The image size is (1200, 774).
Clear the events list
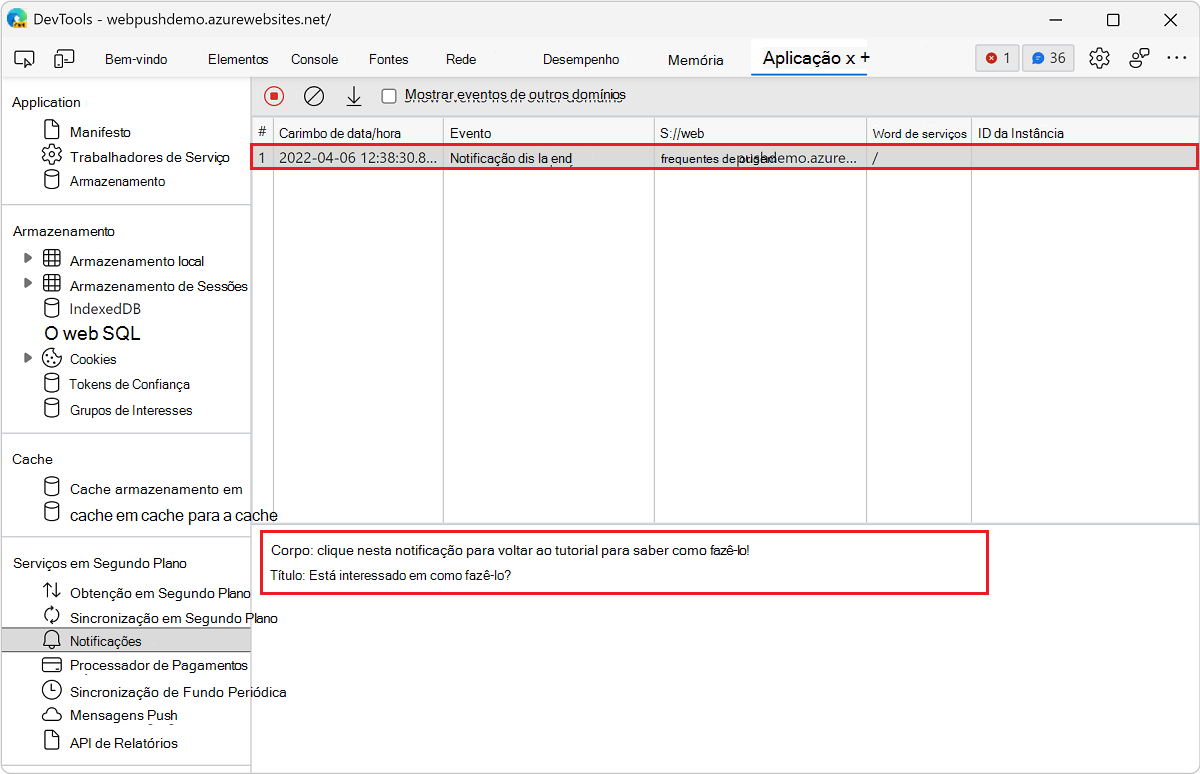[313, 95]
